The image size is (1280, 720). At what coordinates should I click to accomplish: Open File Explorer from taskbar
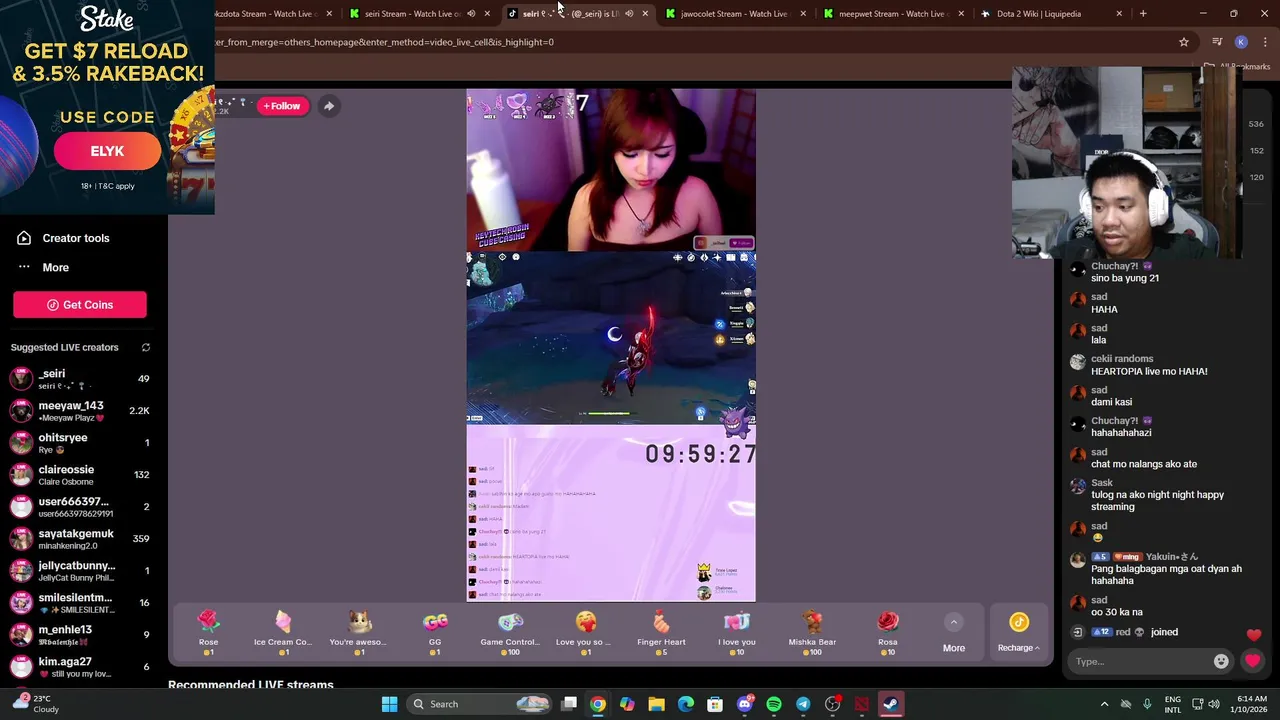[656, 704]
